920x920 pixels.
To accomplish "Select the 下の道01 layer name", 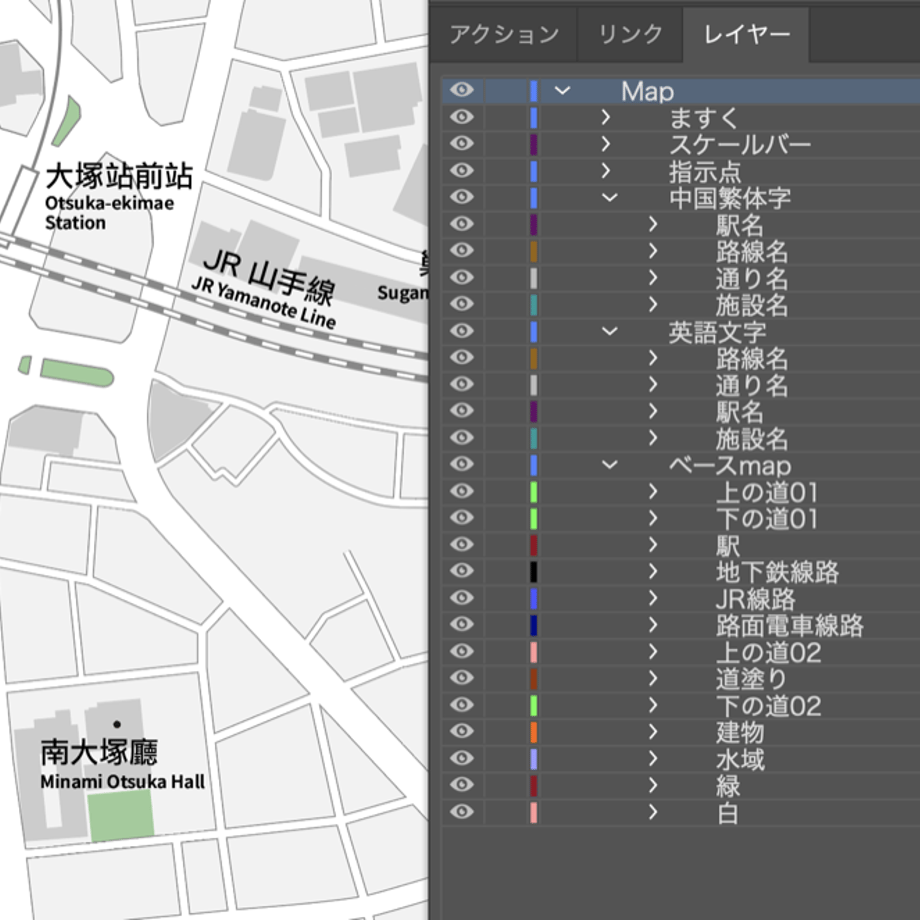I will pos(767,519).
